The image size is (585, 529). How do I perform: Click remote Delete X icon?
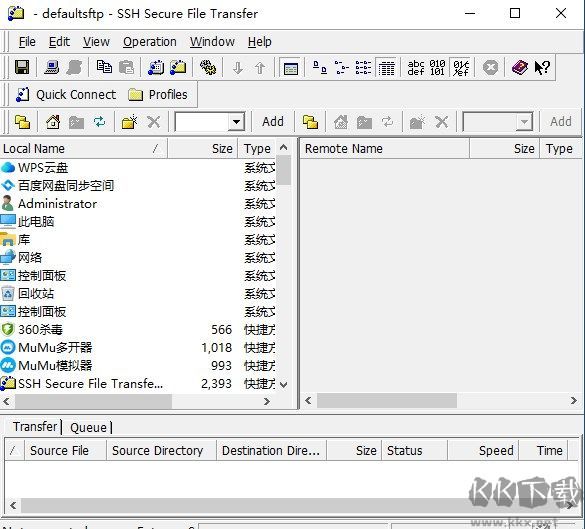coord(441,122)
